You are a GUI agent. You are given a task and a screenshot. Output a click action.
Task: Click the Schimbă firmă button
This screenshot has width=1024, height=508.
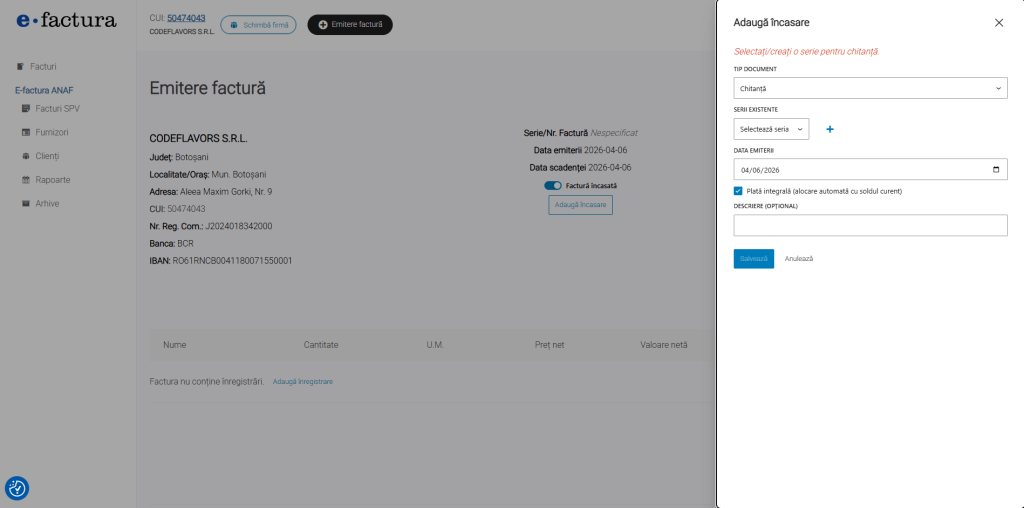point(259,25)
